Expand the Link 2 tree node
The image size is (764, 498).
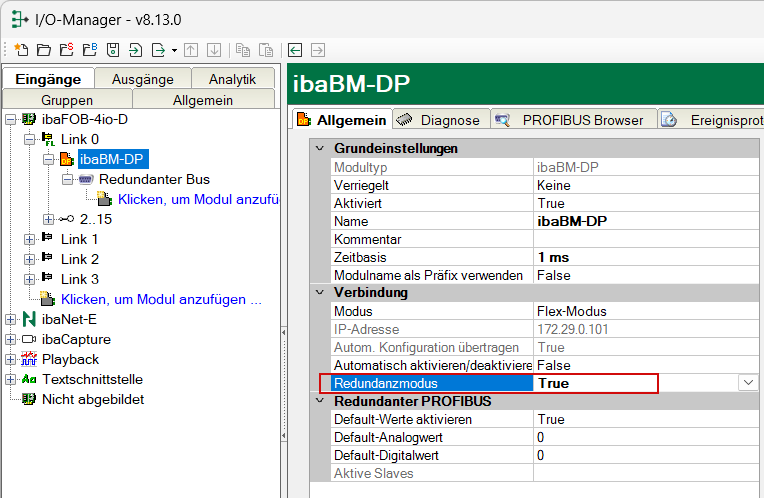click(x=29, y=259)
